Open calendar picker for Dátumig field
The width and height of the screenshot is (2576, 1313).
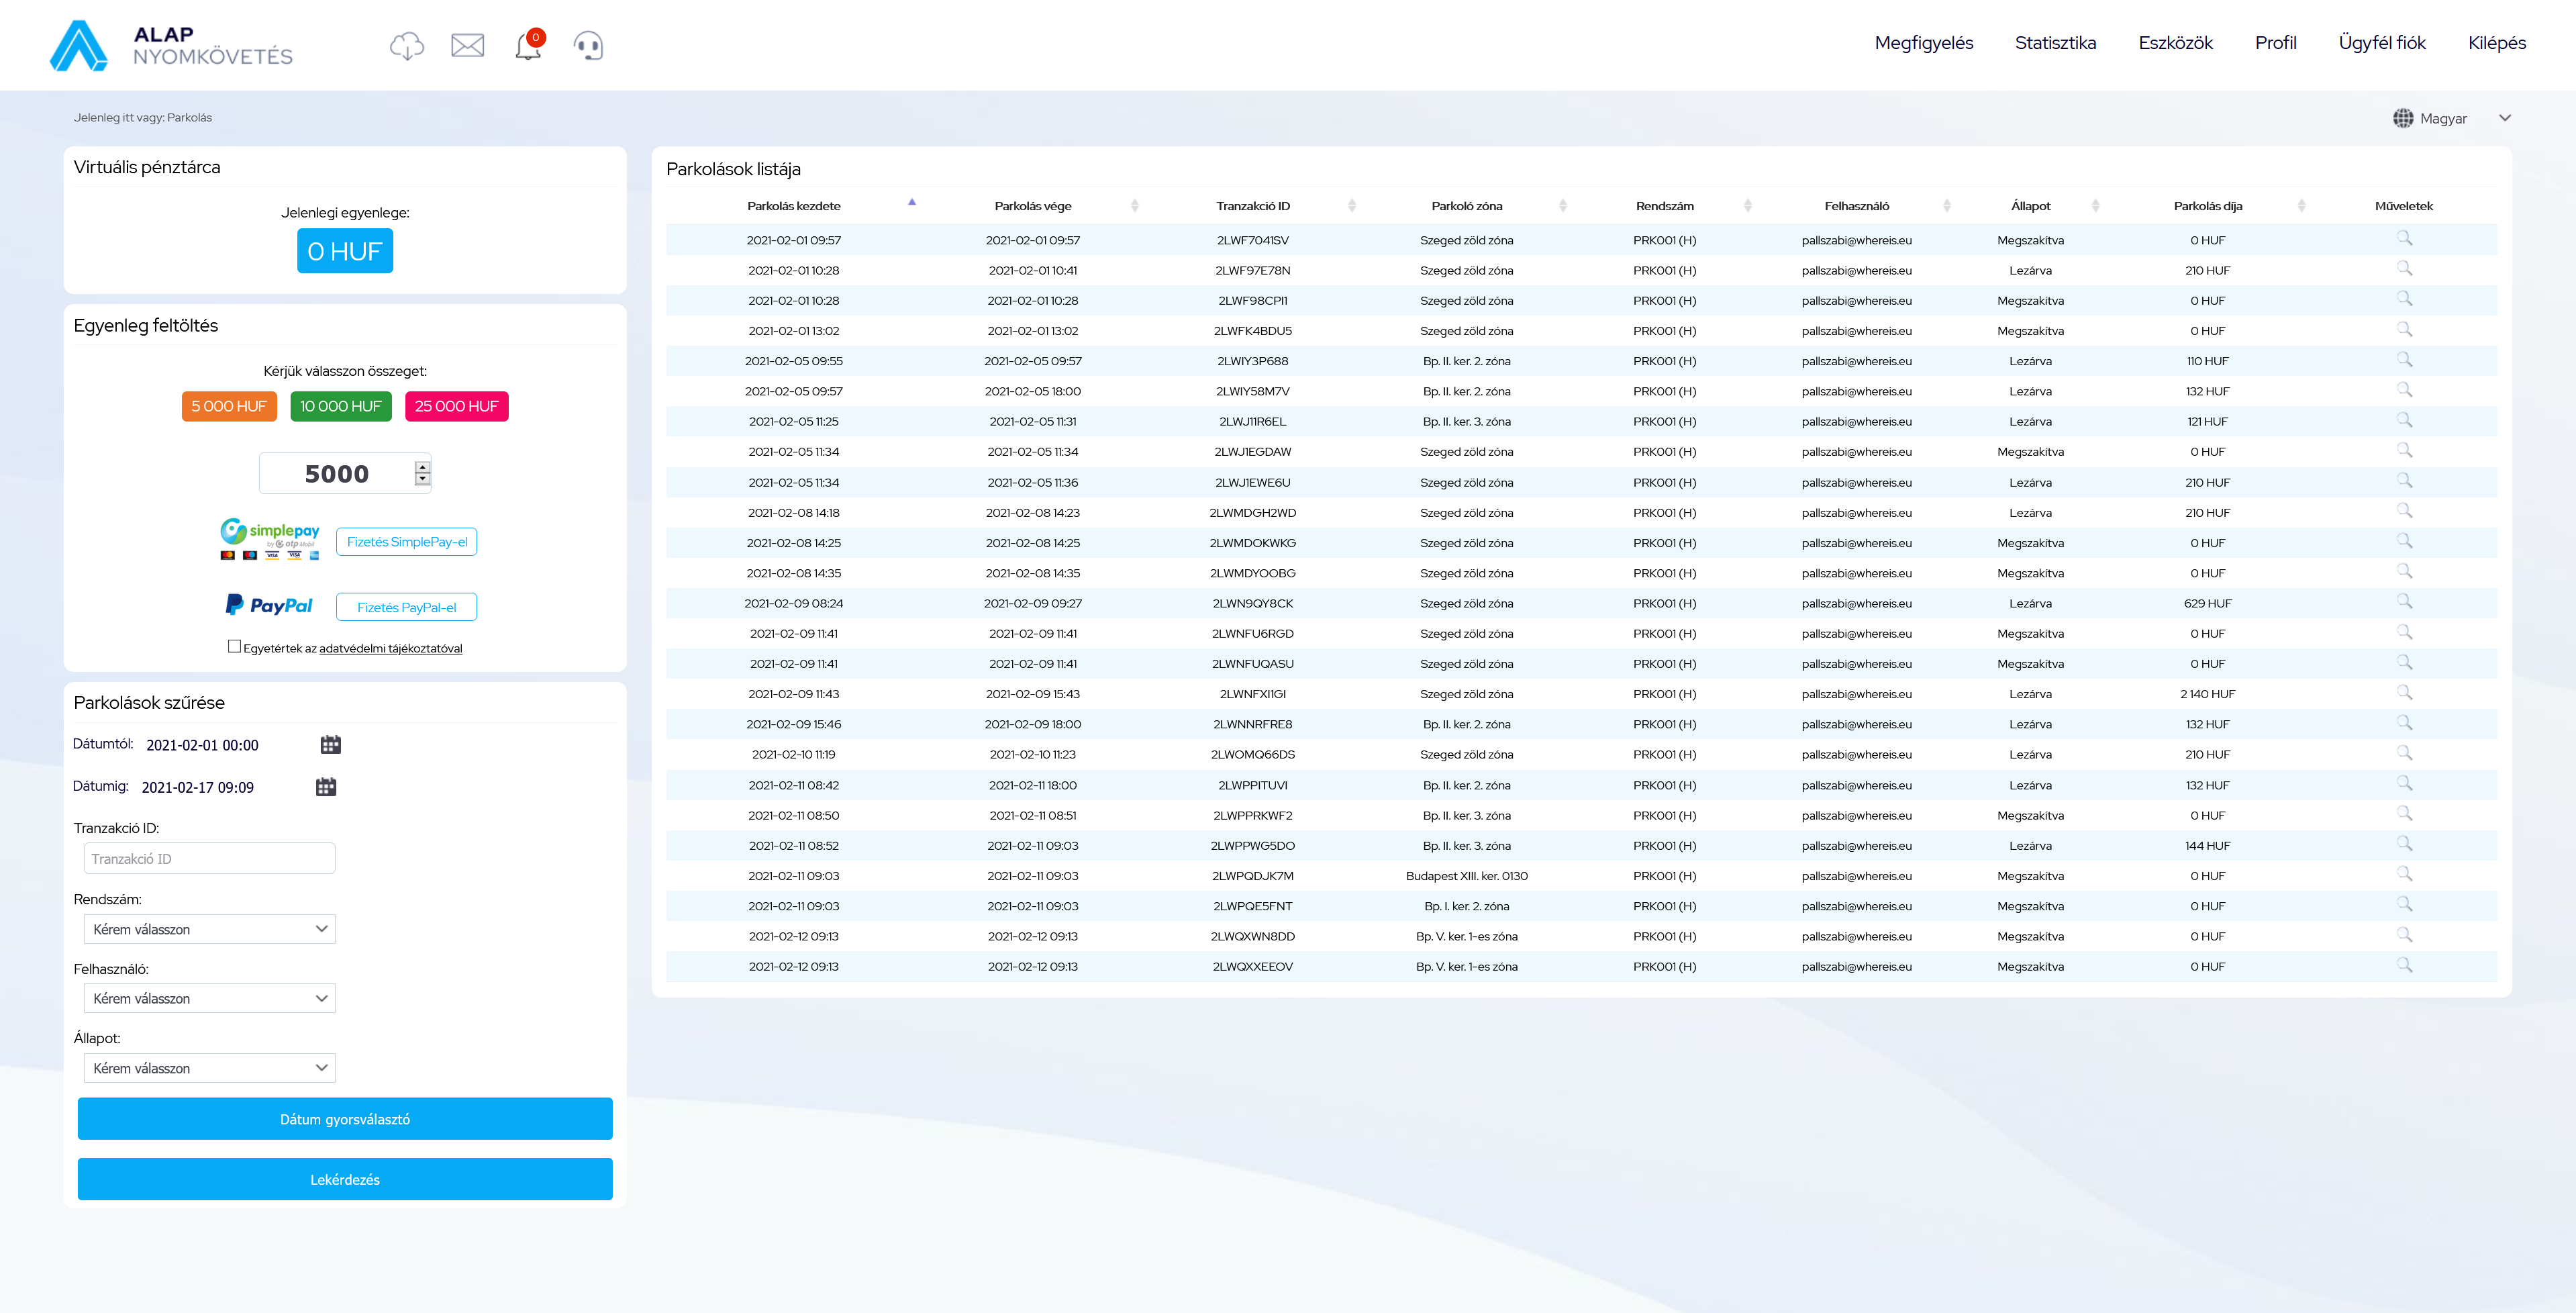click(326, 787)
